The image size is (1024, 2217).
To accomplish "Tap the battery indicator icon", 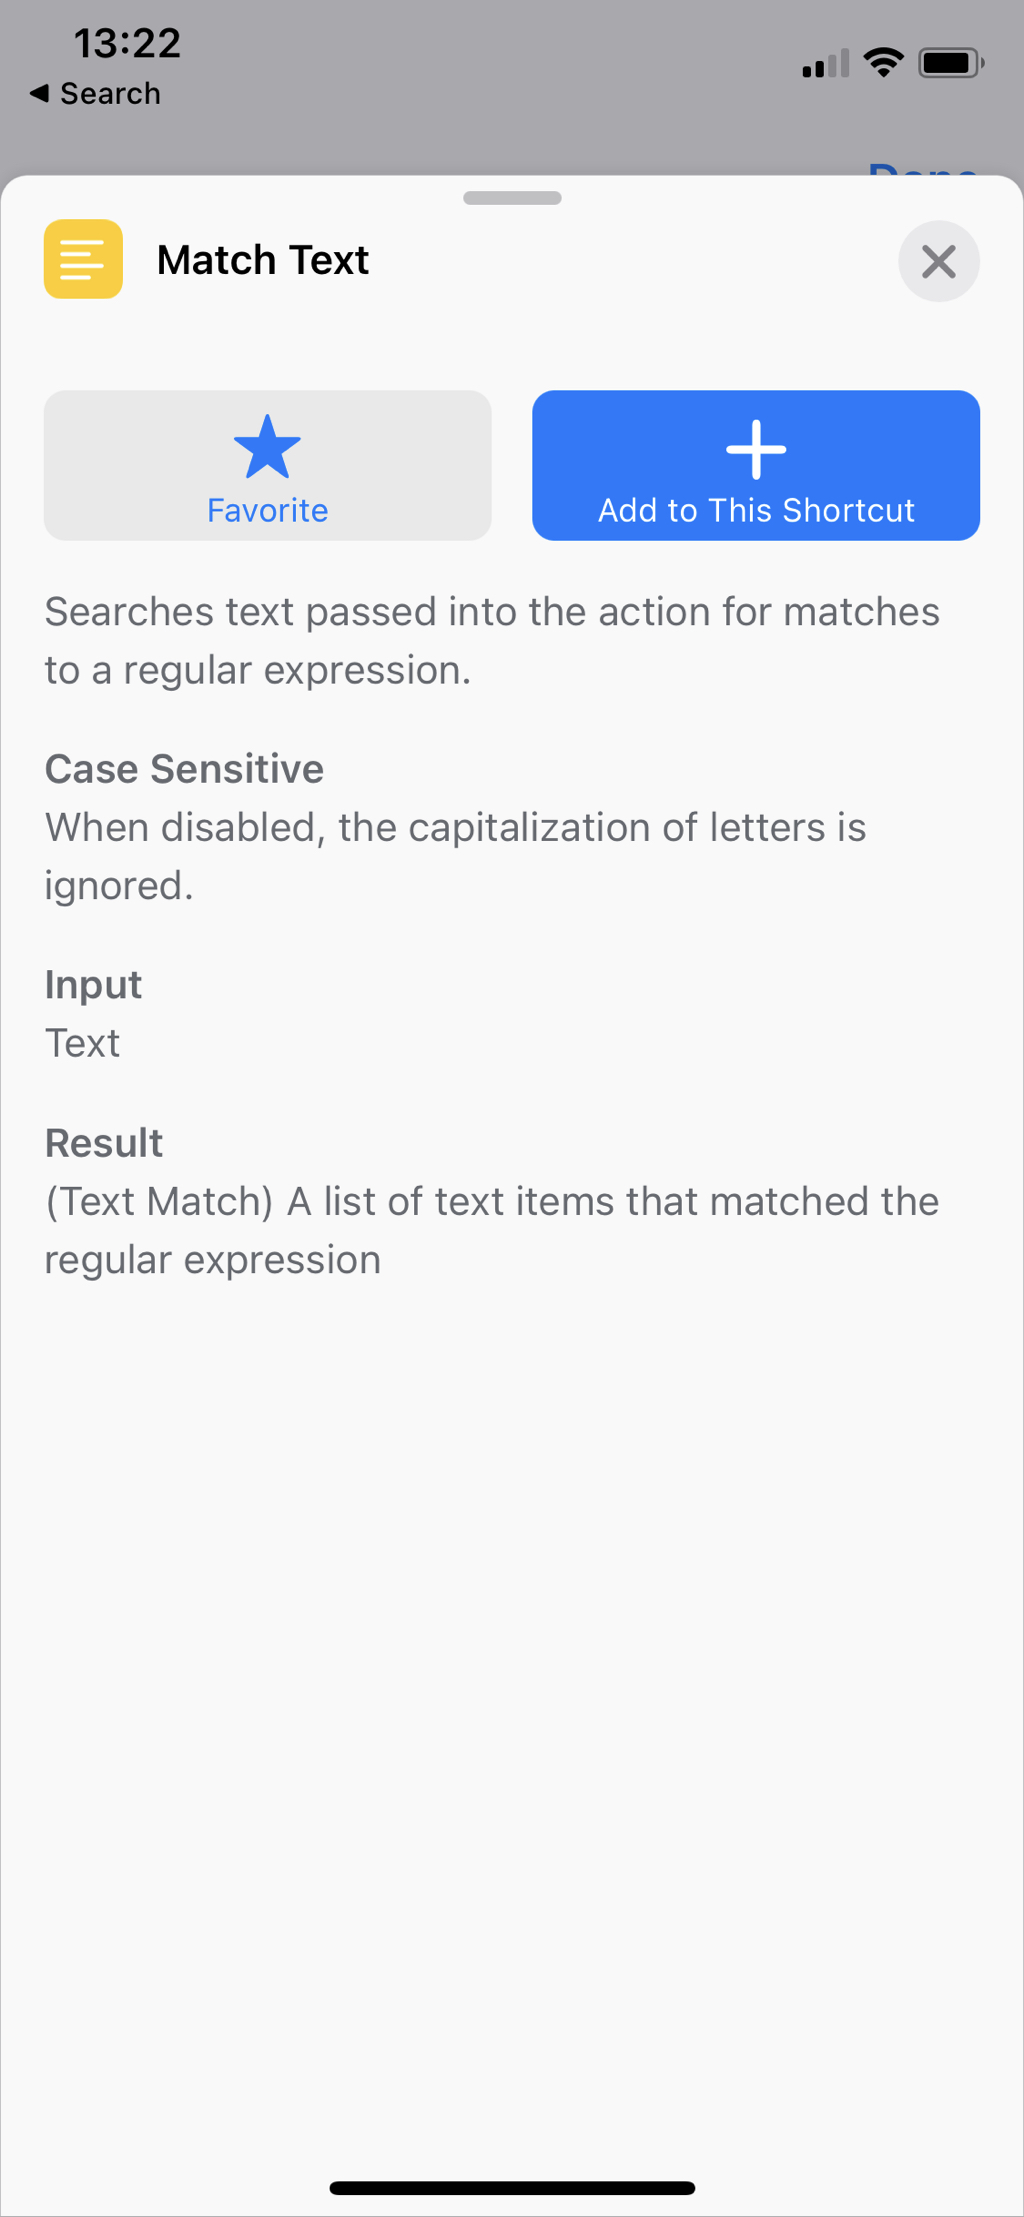I will click(951, 63).
